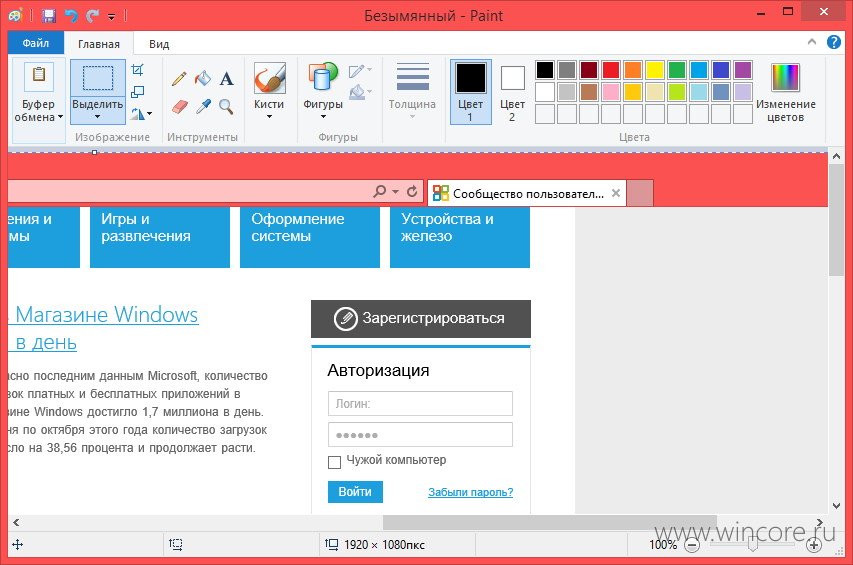Open the Файл menu

coord(36,43)
